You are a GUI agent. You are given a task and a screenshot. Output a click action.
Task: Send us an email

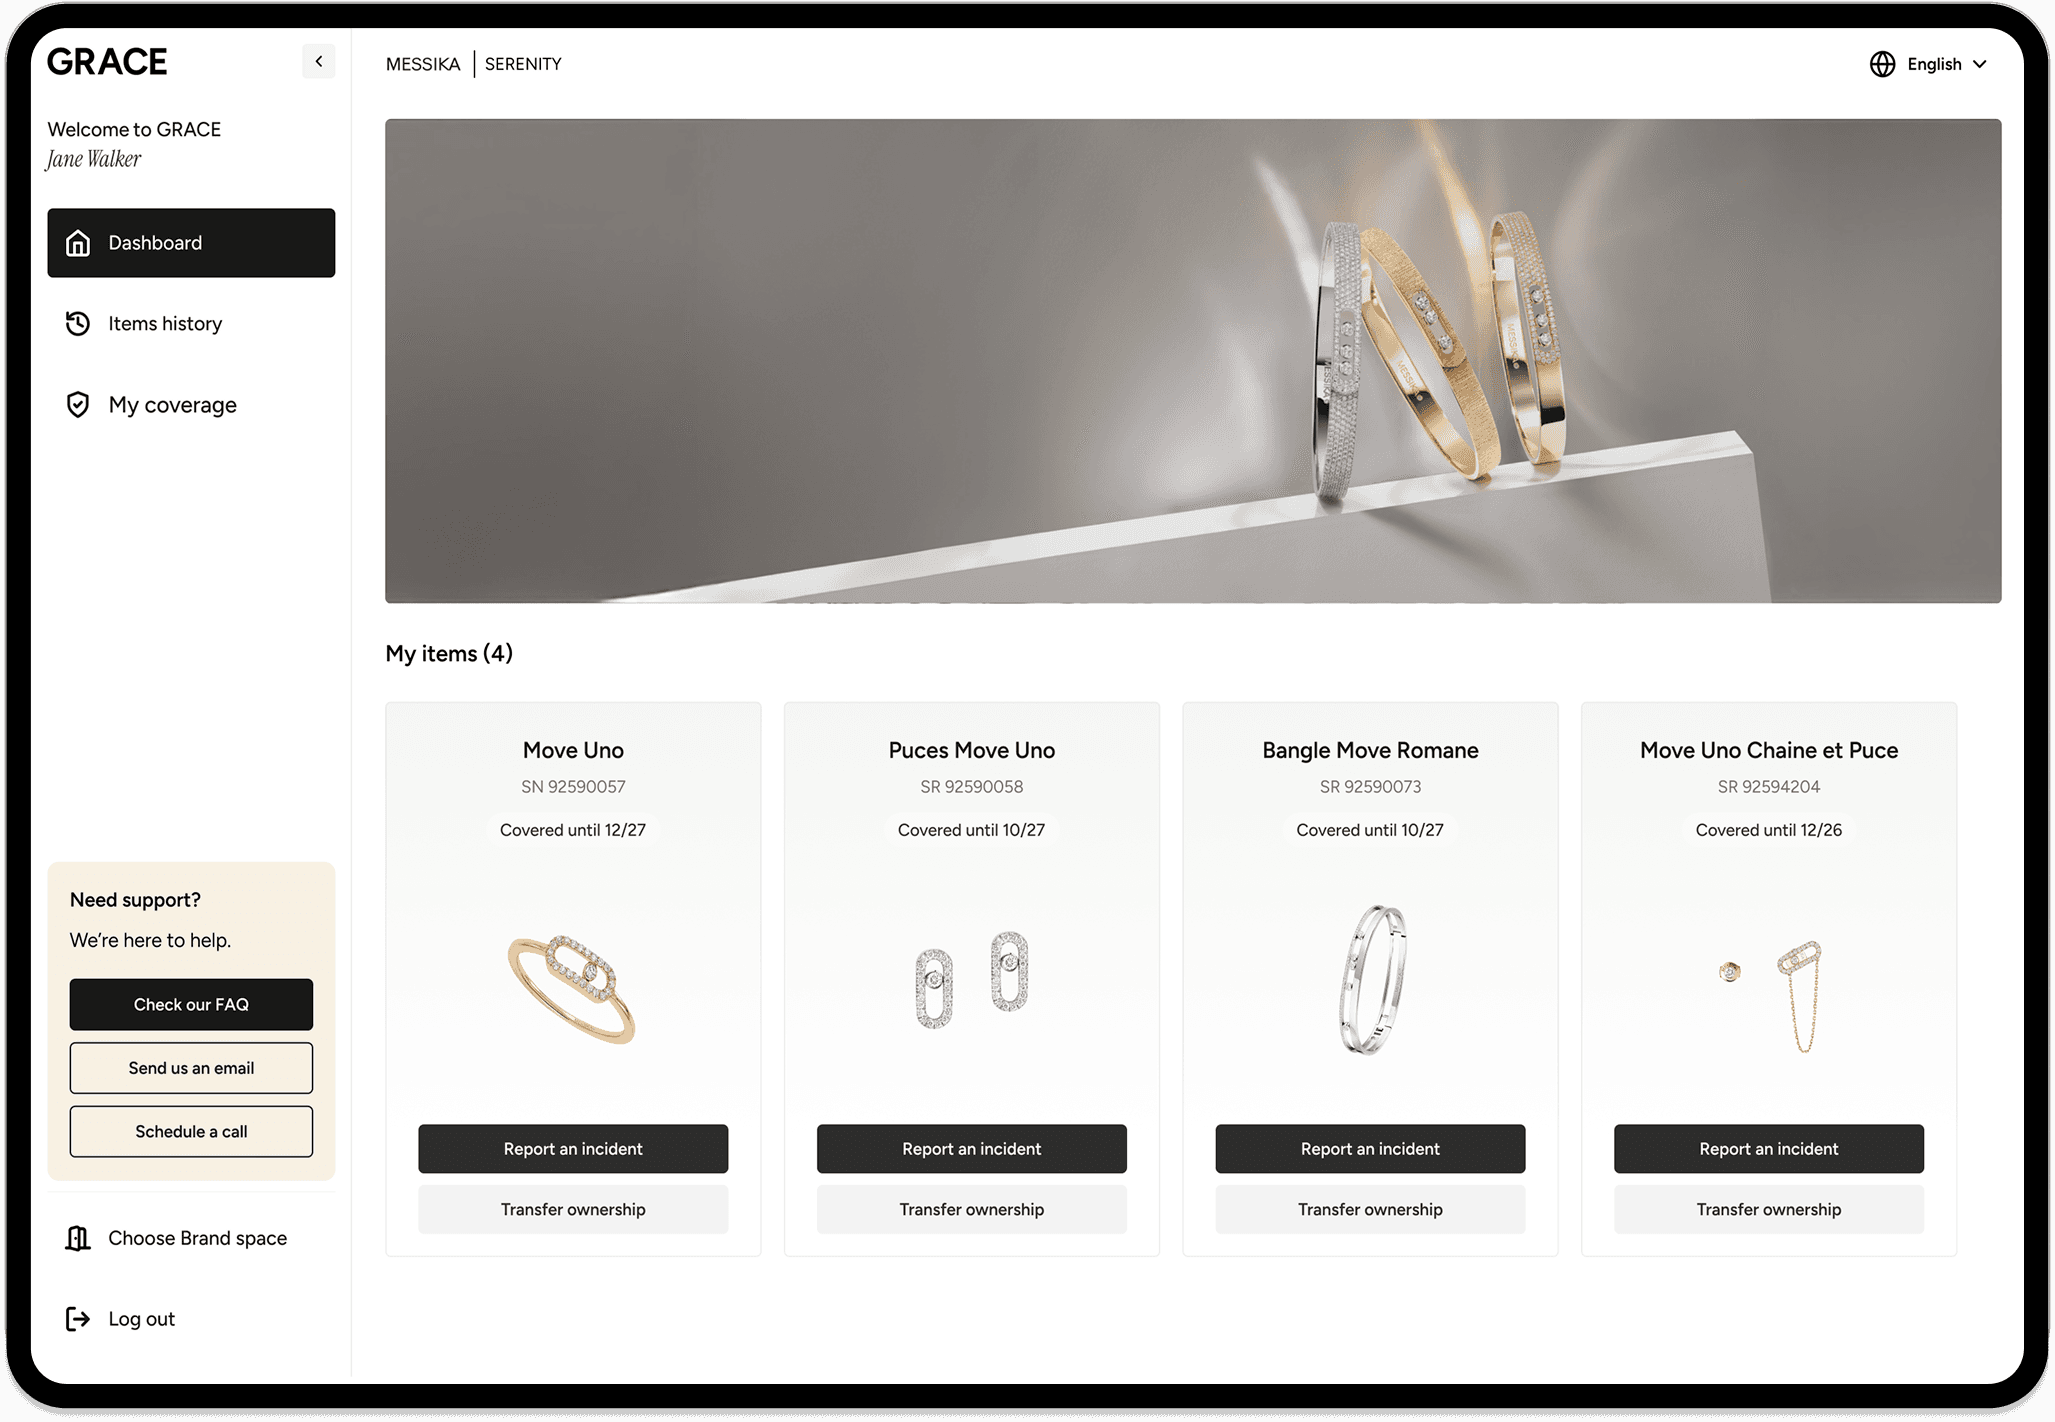(191, 1068)
